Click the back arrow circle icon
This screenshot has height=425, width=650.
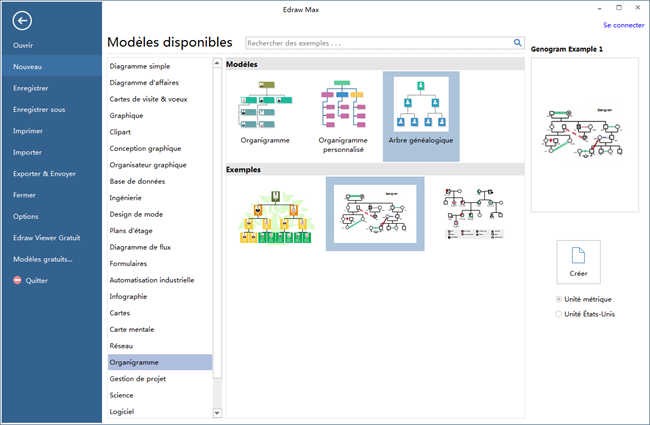[x=22, y=20]
